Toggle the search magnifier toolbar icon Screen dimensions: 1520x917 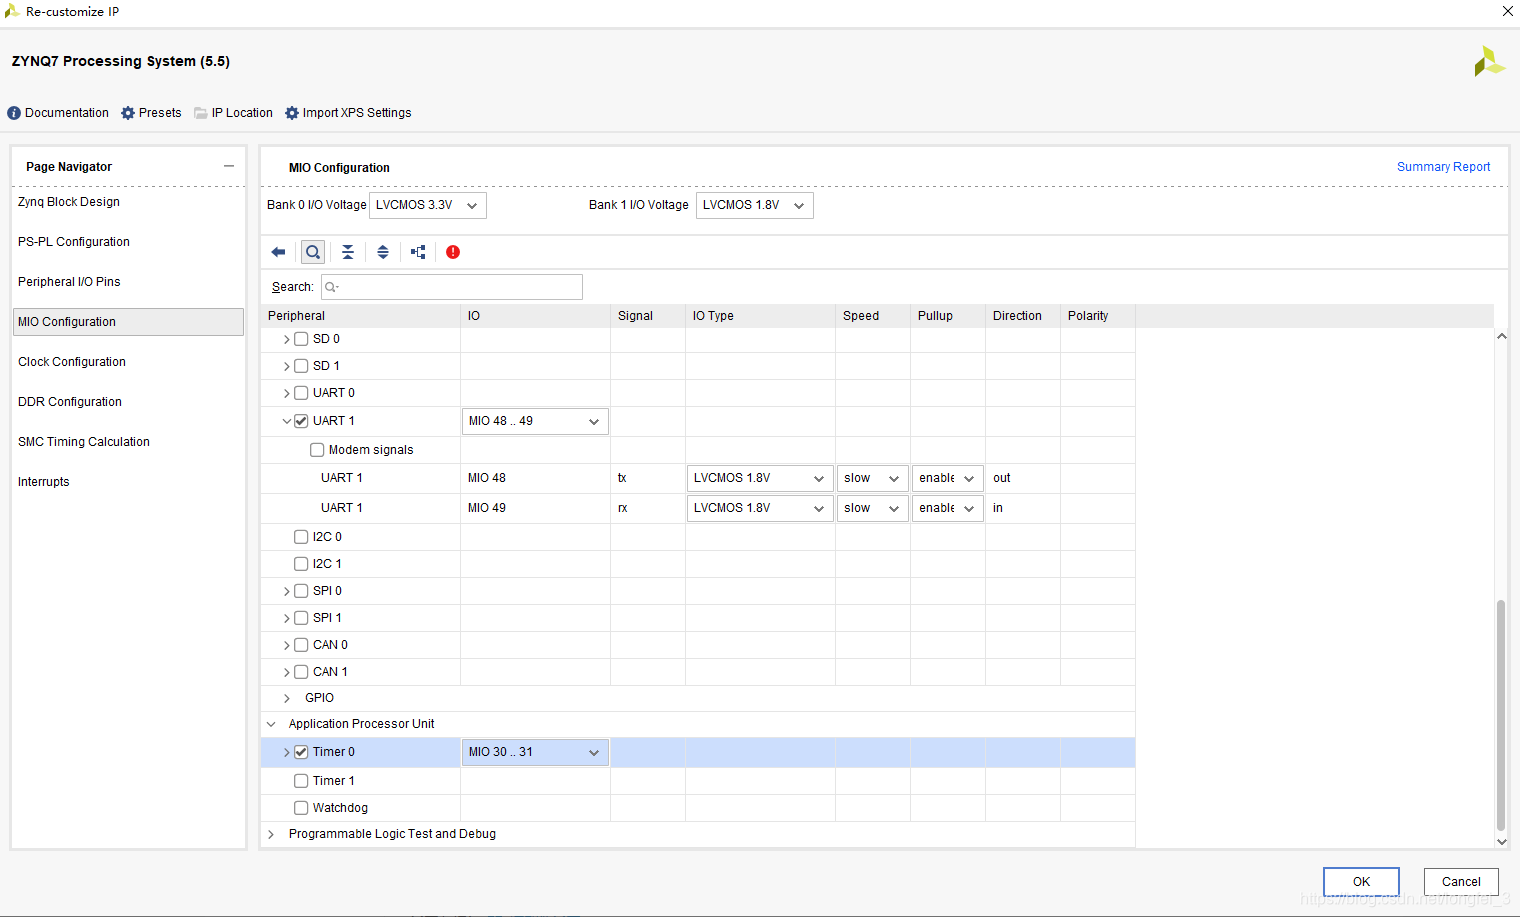[x=313, y=252]
